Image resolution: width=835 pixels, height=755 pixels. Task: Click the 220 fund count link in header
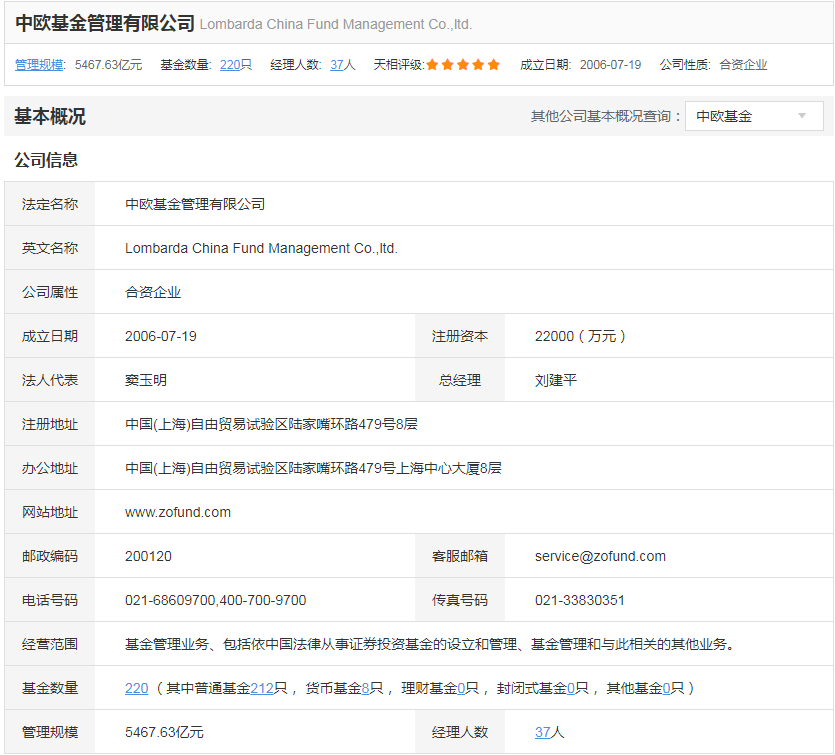(x=230, y=65)
